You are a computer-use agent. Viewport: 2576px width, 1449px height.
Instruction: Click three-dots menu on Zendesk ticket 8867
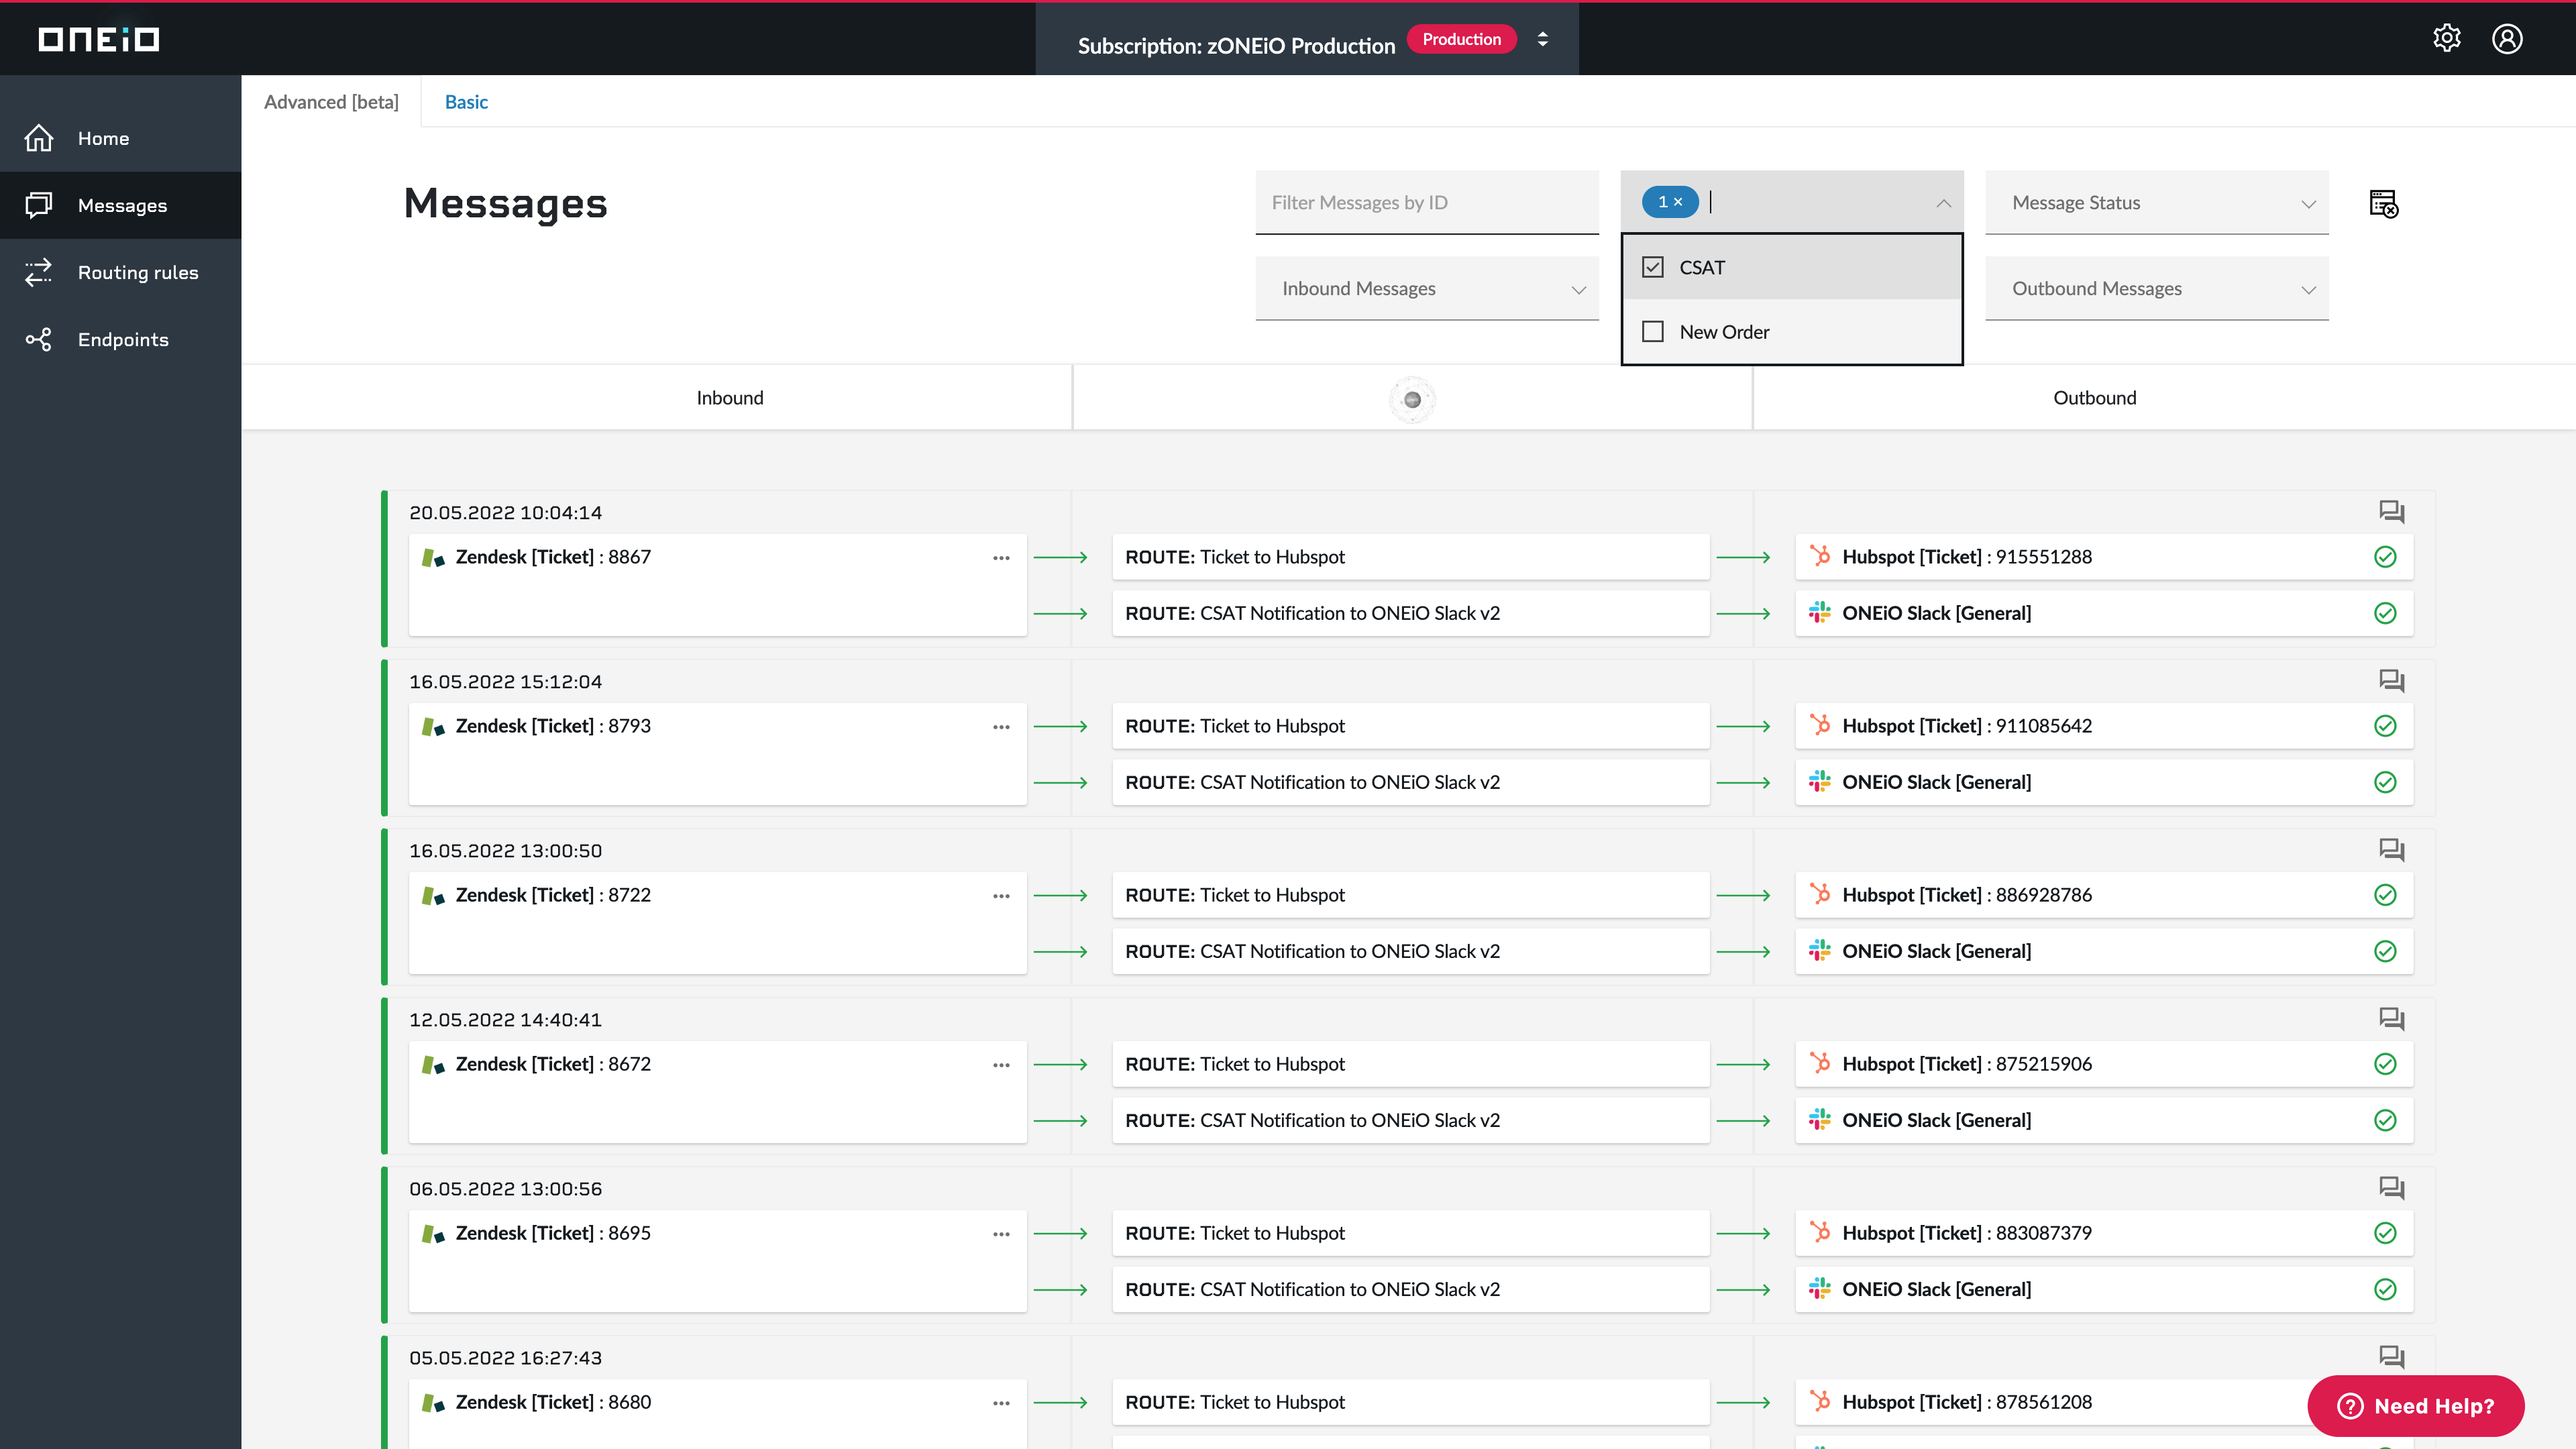(1001, 558)
